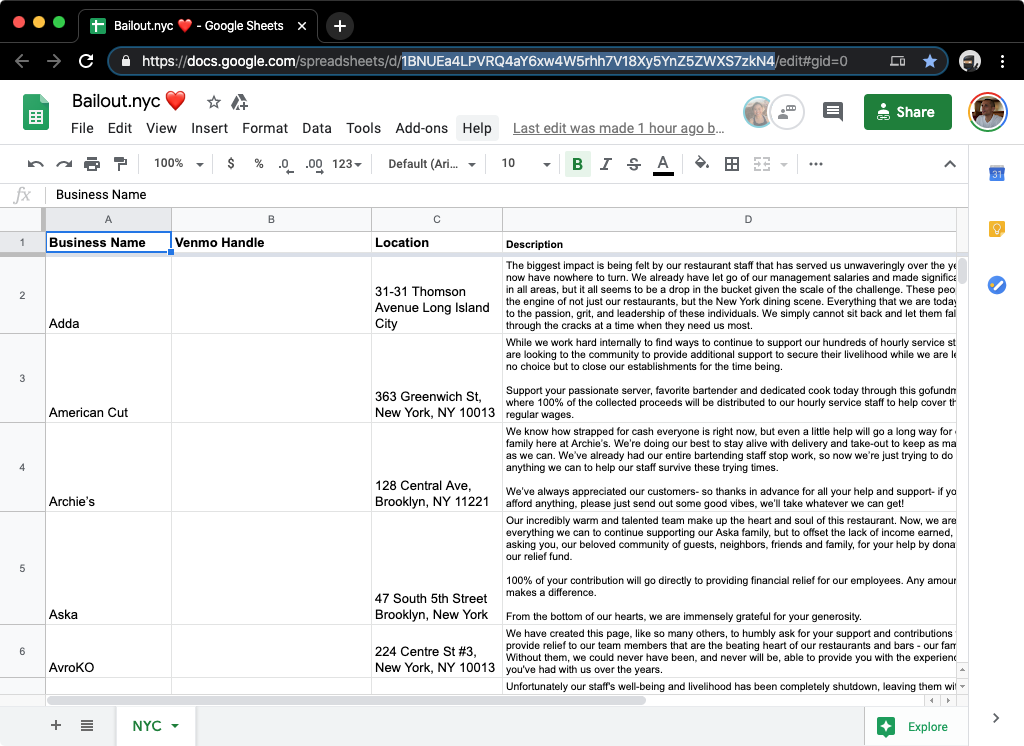Format as percent icon
Screen dimensions: 1024x746
(259, 163)
